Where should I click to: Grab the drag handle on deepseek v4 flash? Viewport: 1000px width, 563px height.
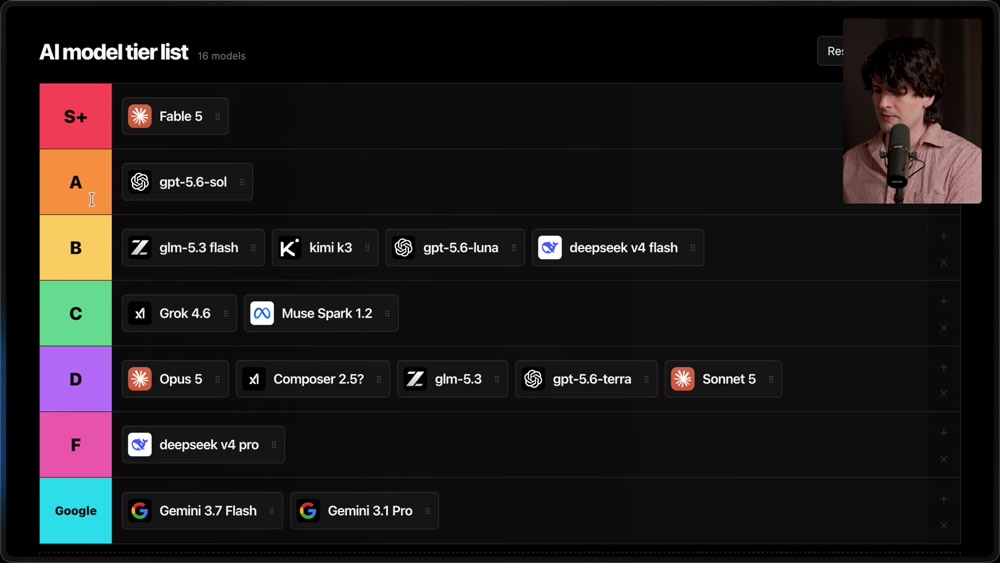pyautogui.click(x=693, y=247)
